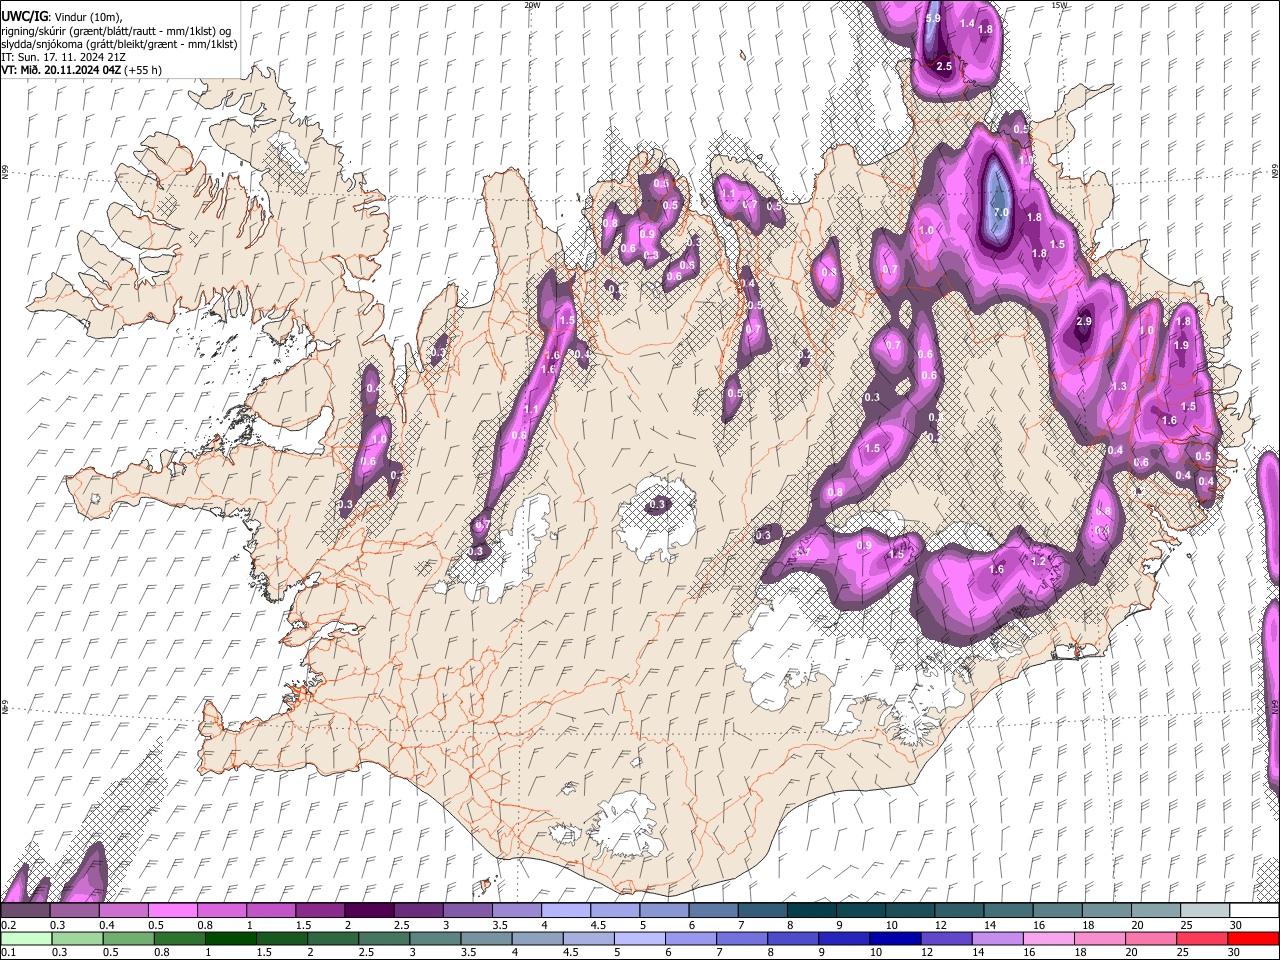
Task: Click the initial time 'IT: Sun. 17. 11. 2024 21Z'
Action: [x=63, y=57]
